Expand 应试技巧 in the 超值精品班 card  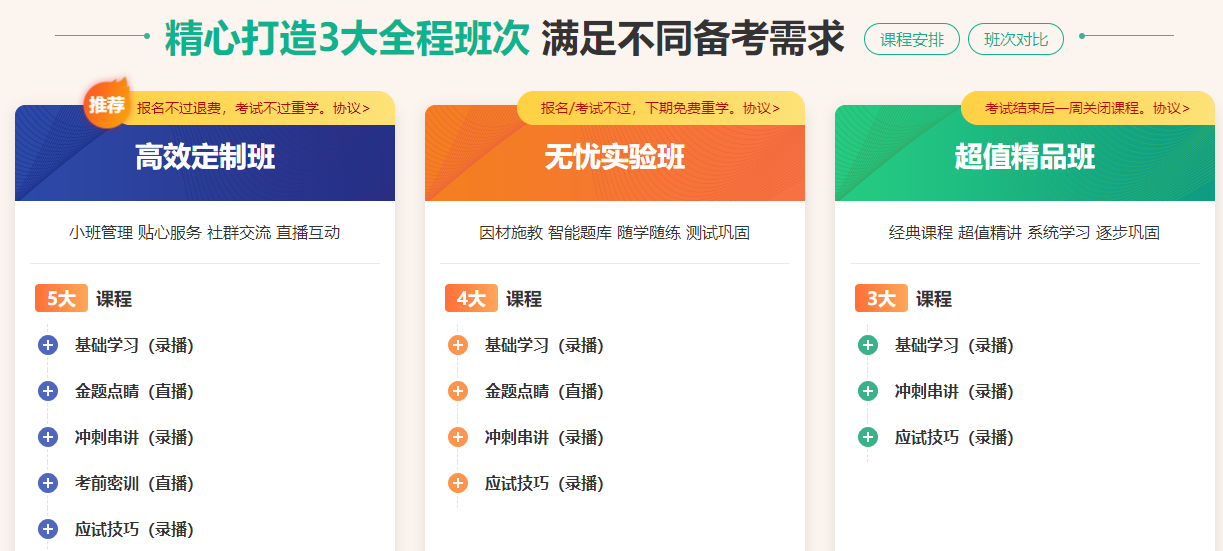[x=868, y=437]
